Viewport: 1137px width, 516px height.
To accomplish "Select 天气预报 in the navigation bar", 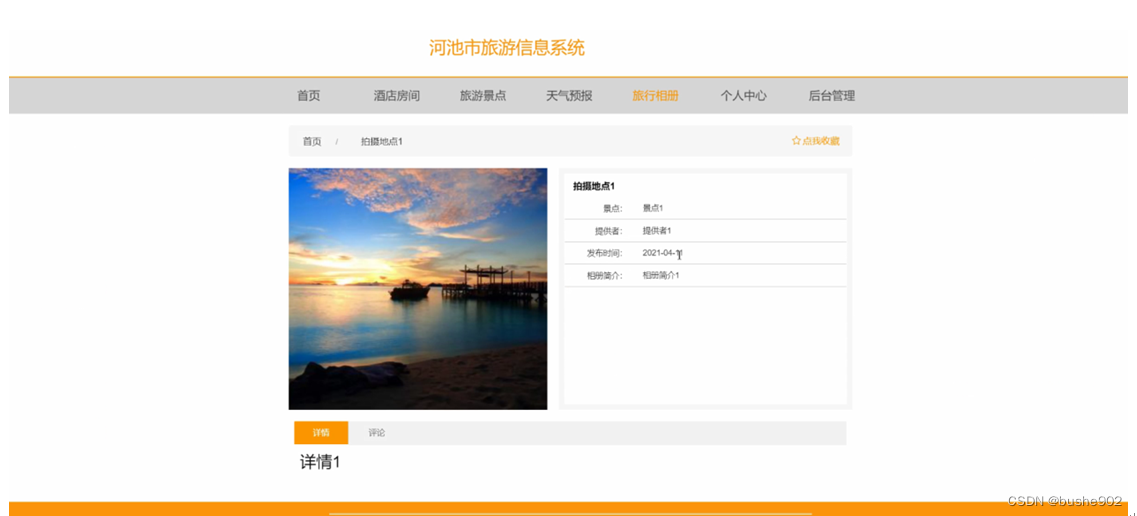I will (x=569, y=96).
